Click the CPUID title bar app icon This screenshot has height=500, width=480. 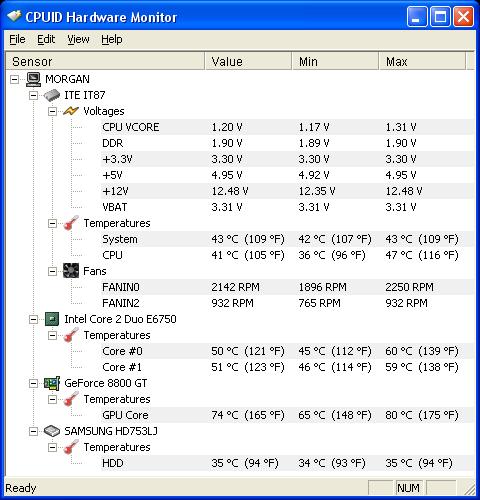pyautogui.click(x=14, y=16)
